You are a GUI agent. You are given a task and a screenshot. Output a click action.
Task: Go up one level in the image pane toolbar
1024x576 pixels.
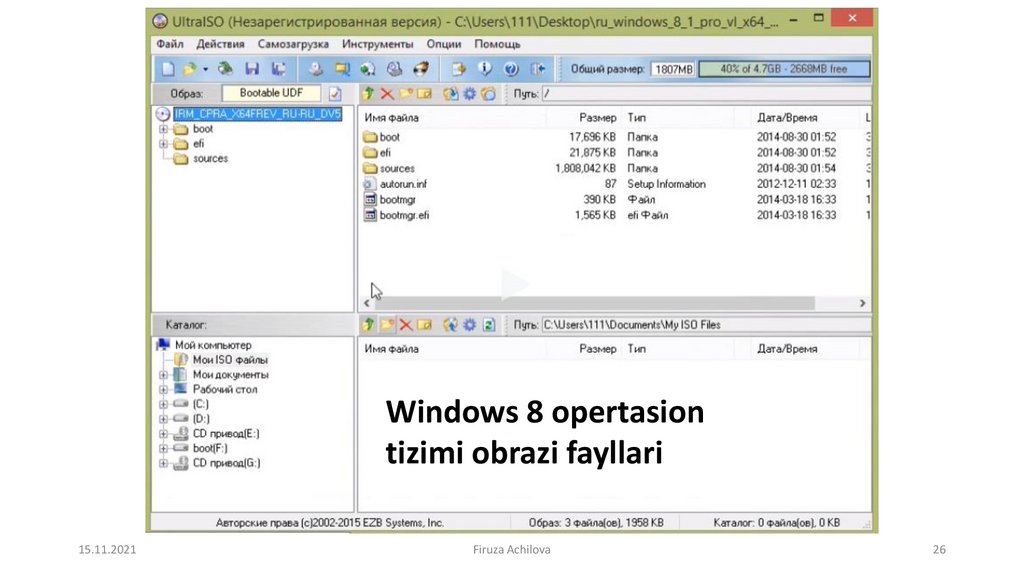pos(368,93)
